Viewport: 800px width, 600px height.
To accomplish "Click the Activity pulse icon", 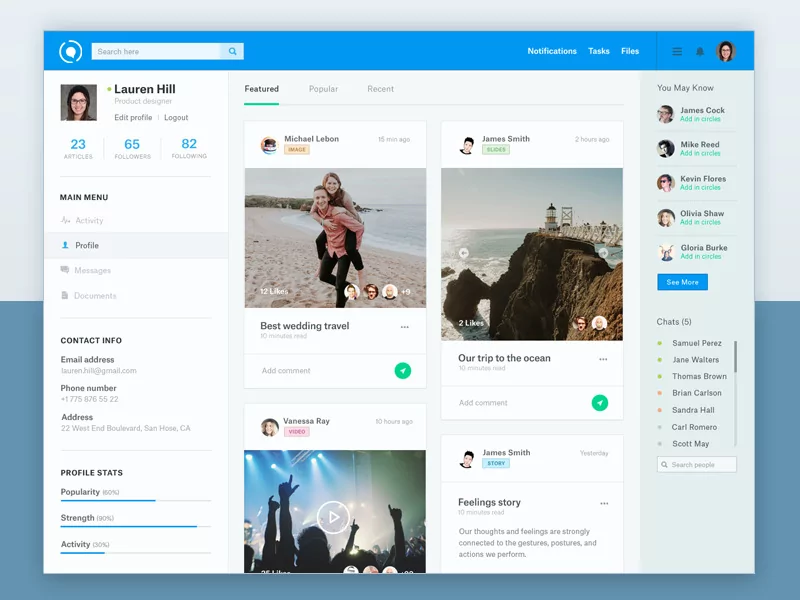I will 65,220.
